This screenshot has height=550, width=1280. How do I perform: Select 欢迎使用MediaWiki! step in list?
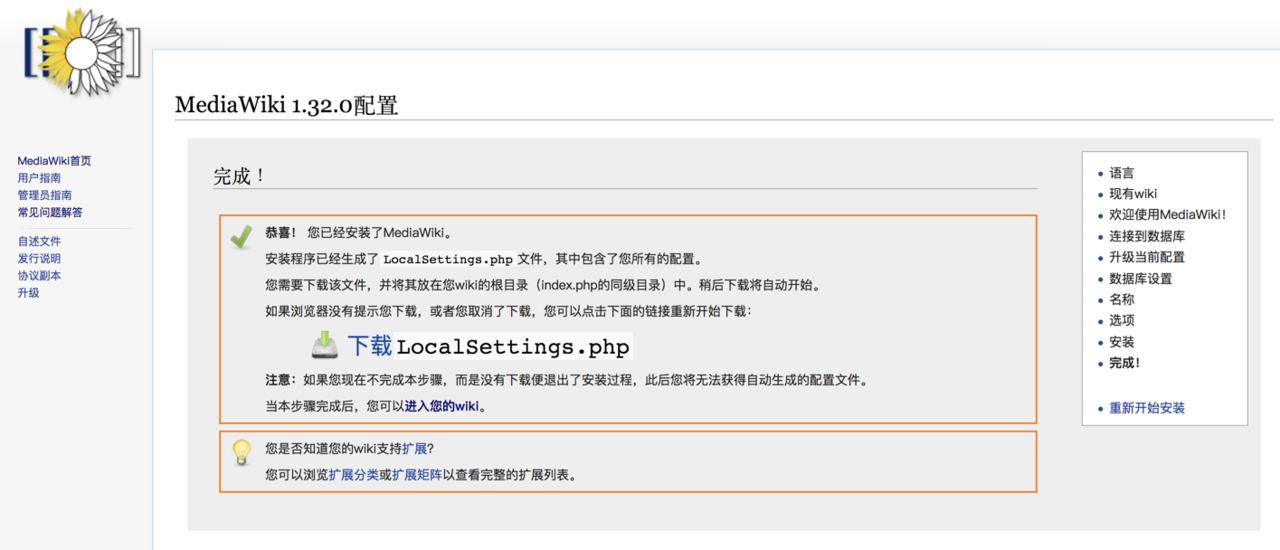pos(1167,214)
